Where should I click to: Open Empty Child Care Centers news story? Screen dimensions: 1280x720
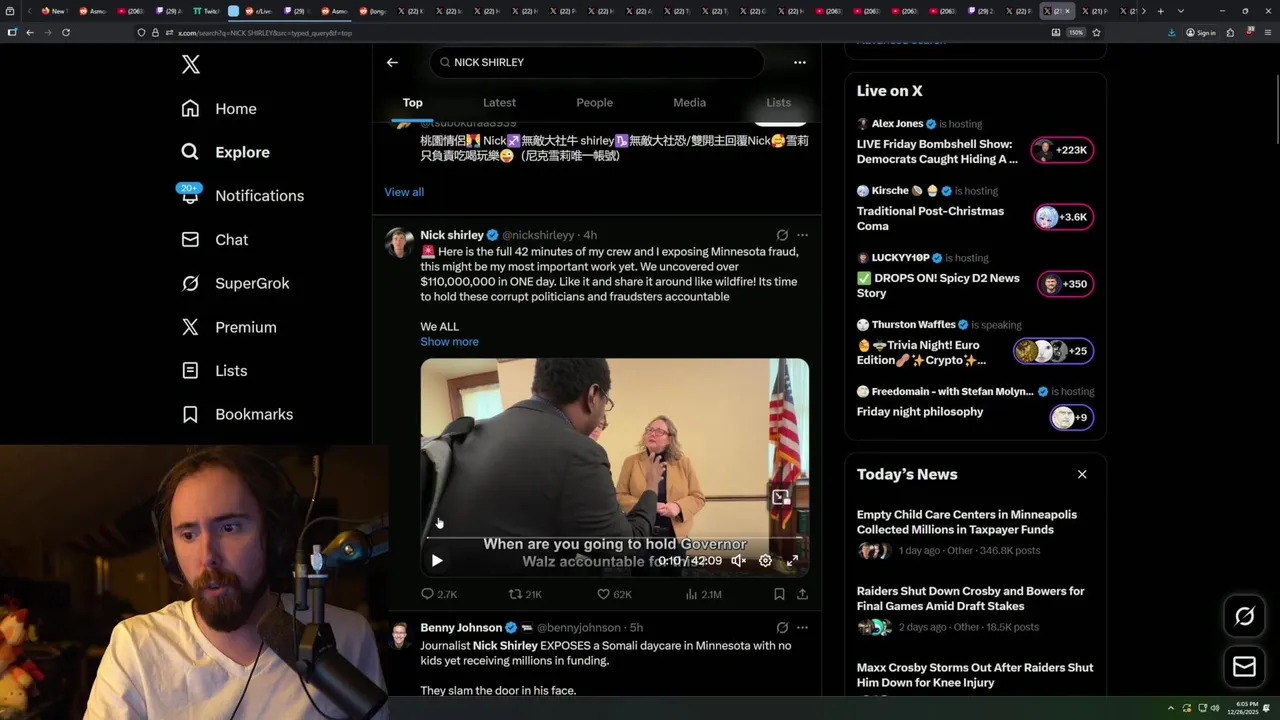pyautogui.click(x=975, y=536)
